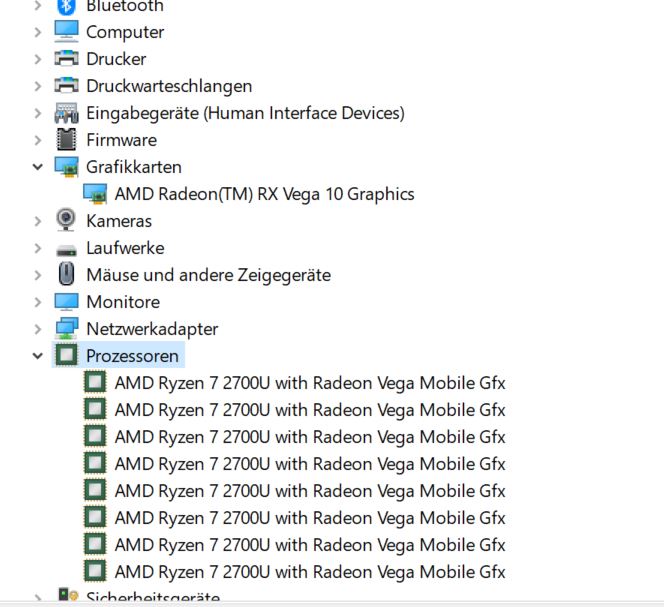Screen dimensions: 664x607
Task: Select the fifth AMD Ryzen 7 2700U entry text
Action: pyautogui.click(x=310, y=491)
